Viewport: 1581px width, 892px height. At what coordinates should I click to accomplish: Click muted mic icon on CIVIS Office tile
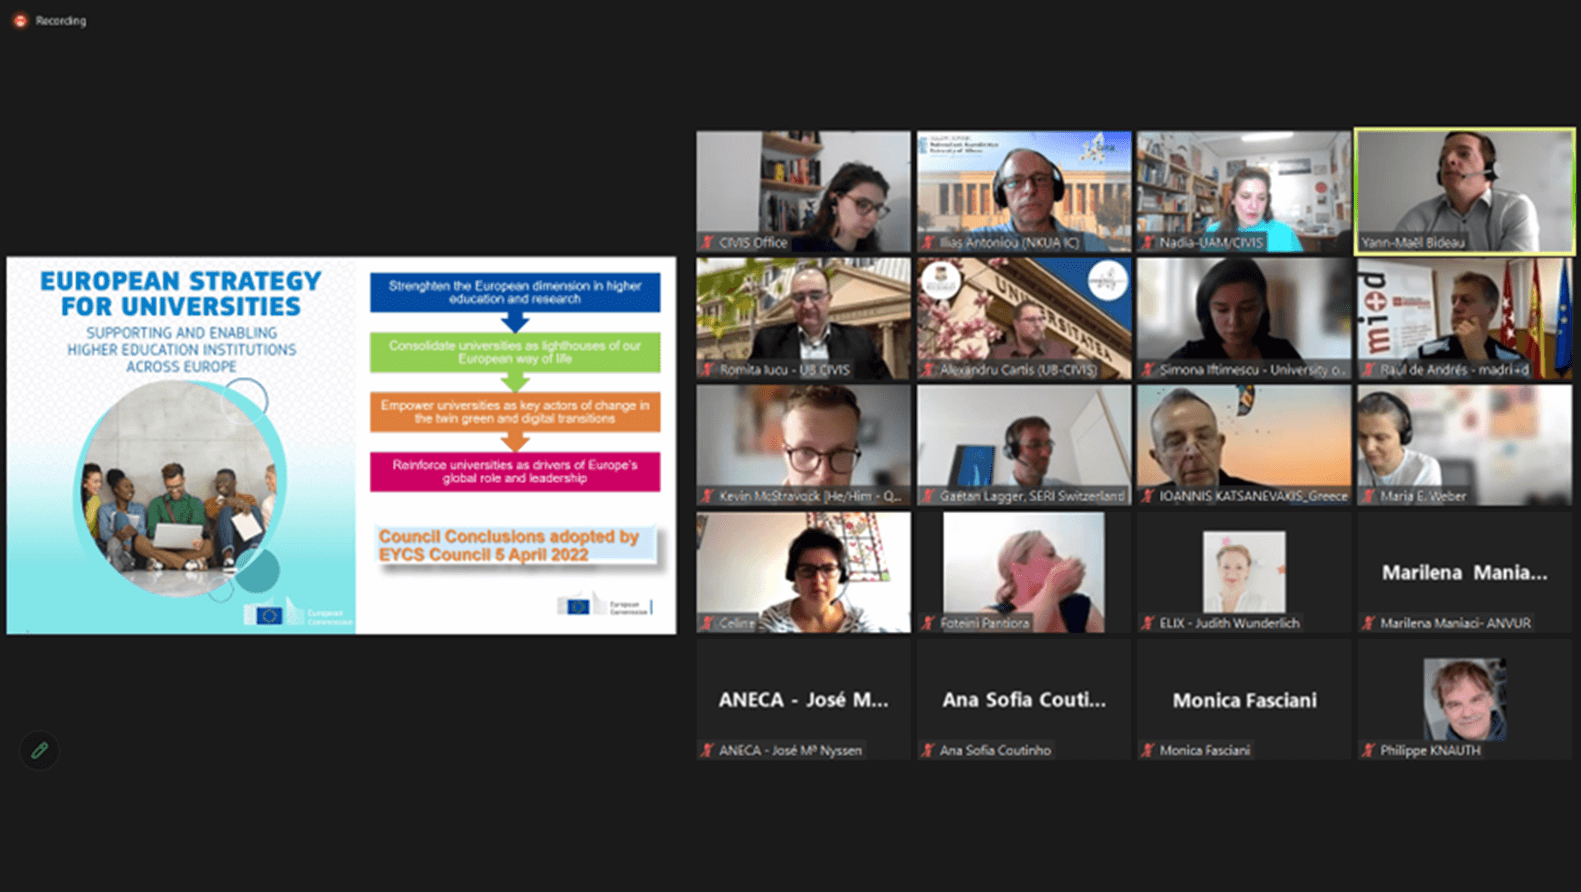coord(707,242)
